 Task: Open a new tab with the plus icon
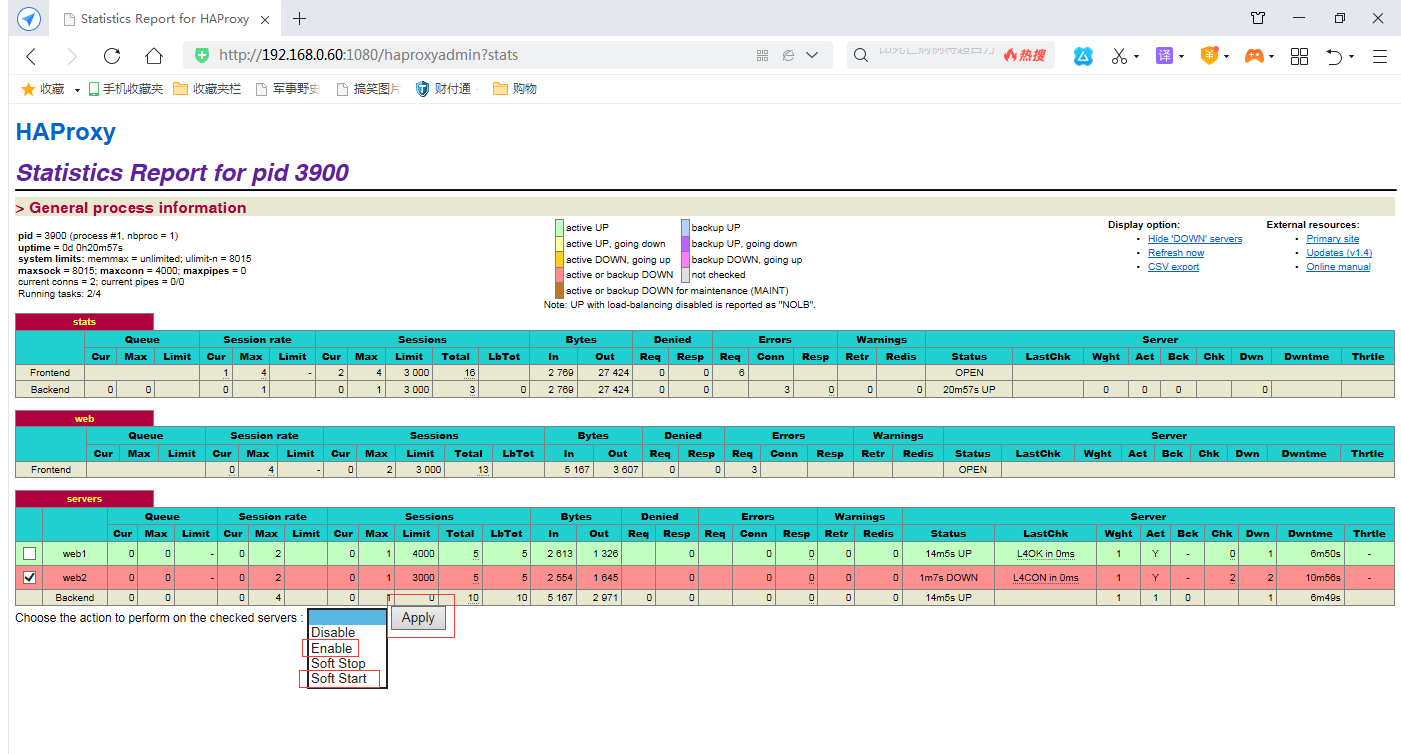click(299, 19)
